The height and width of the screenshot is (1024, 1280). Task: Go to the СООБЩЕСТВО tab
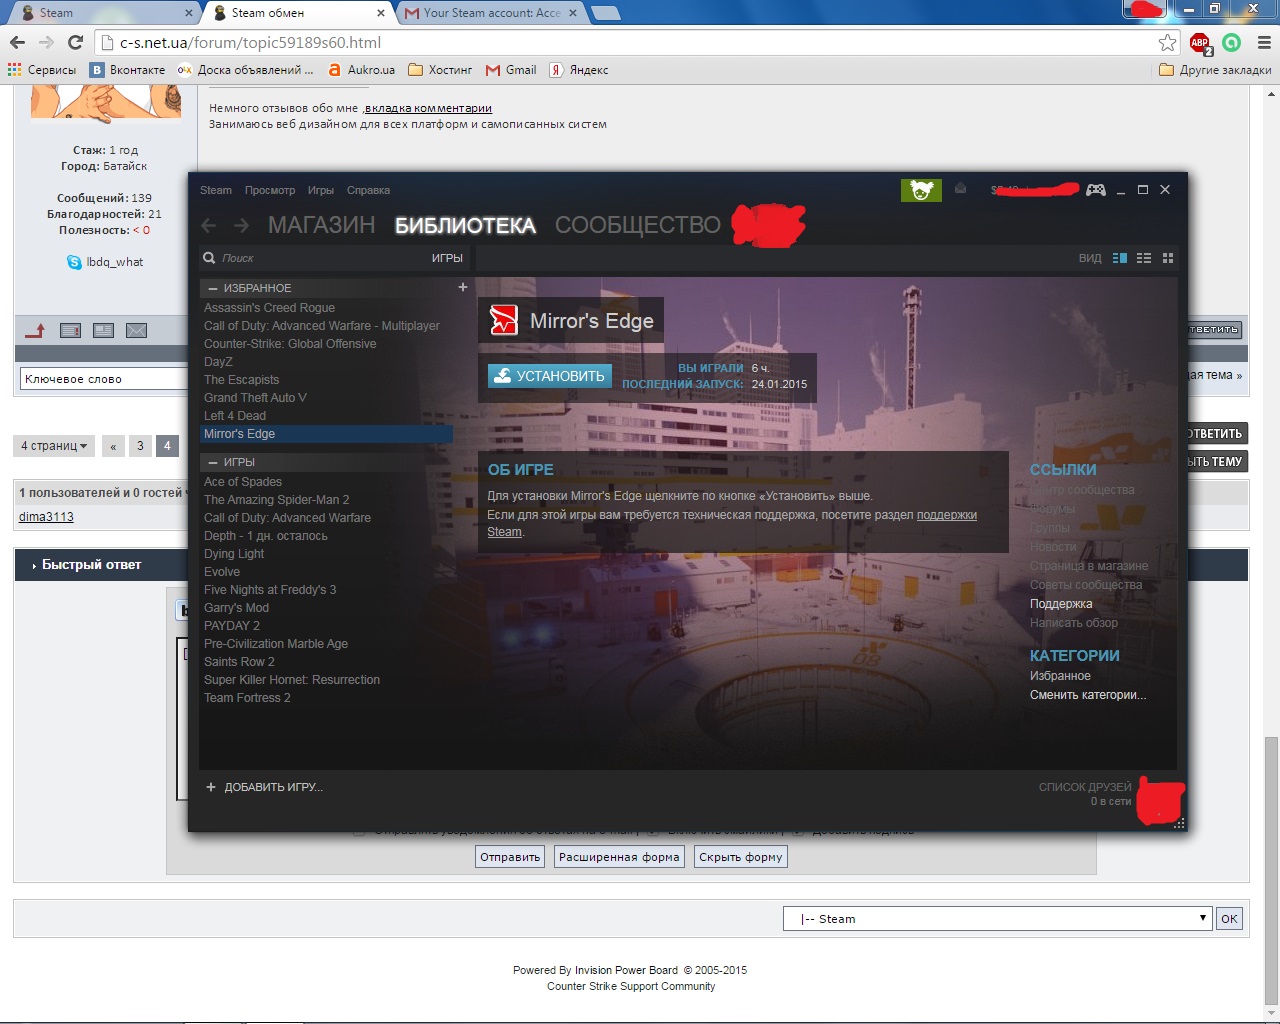[x=638, y=225]
